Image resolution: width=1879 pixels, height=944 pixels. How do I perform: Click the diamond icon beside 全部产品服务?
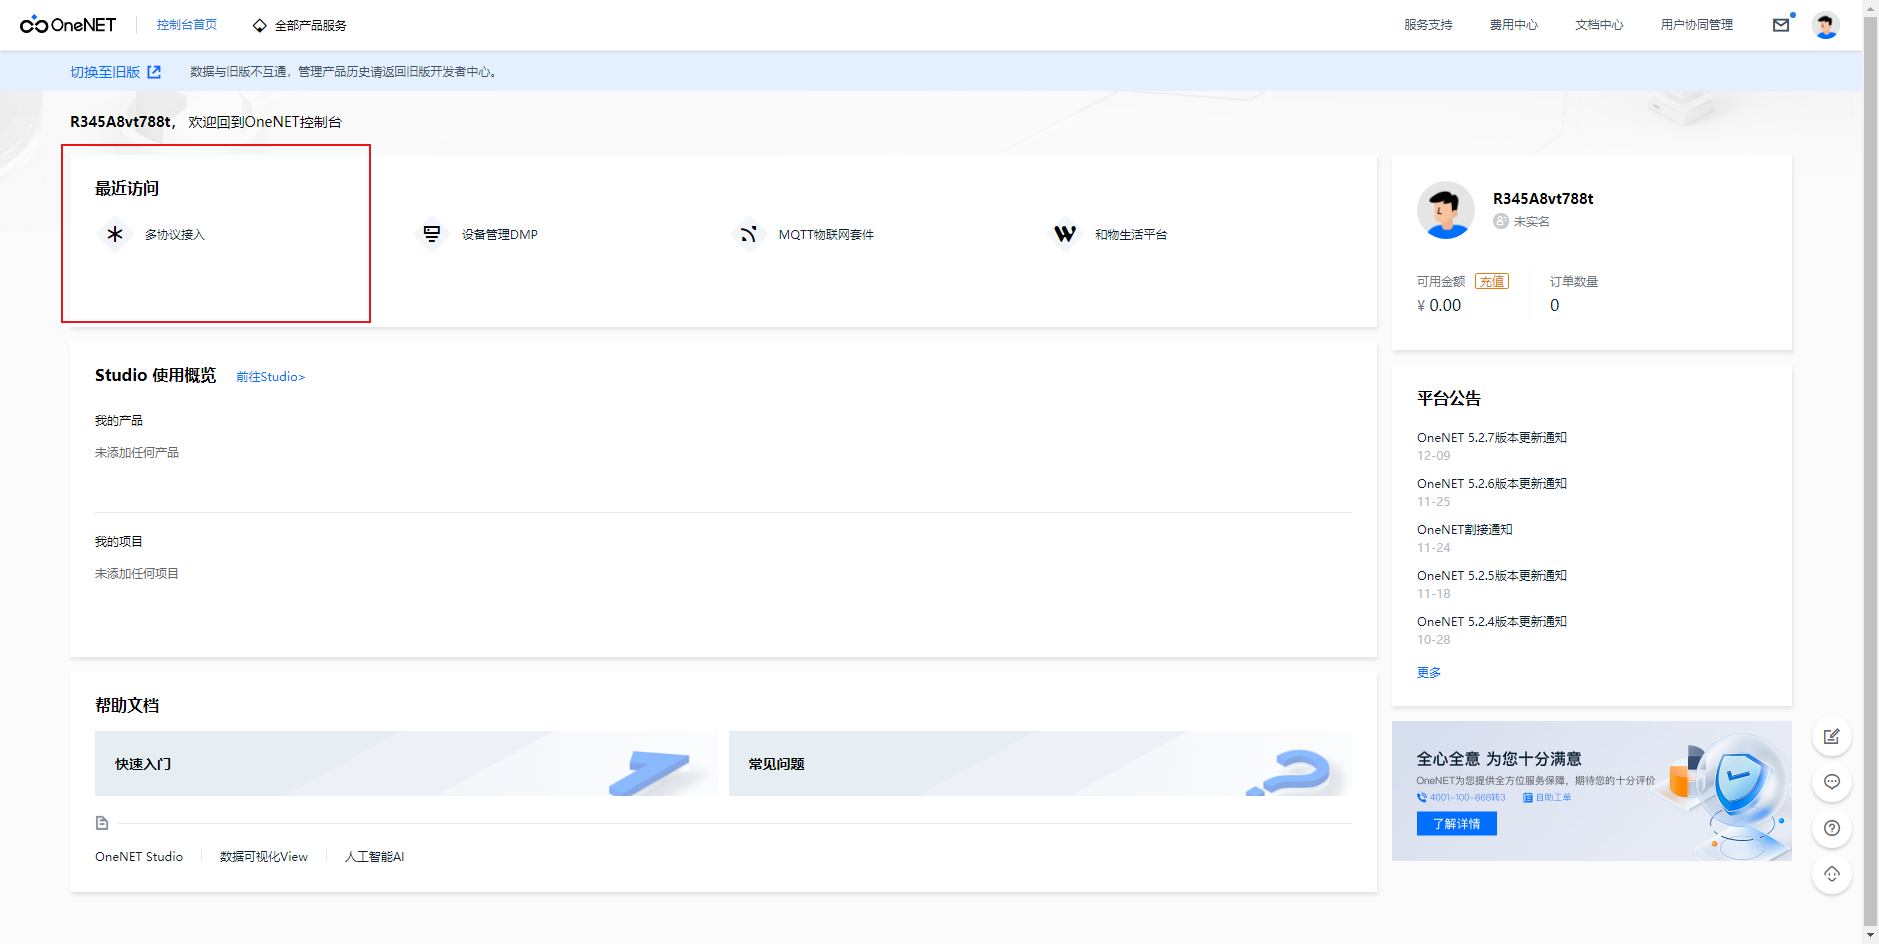(260, 25)
